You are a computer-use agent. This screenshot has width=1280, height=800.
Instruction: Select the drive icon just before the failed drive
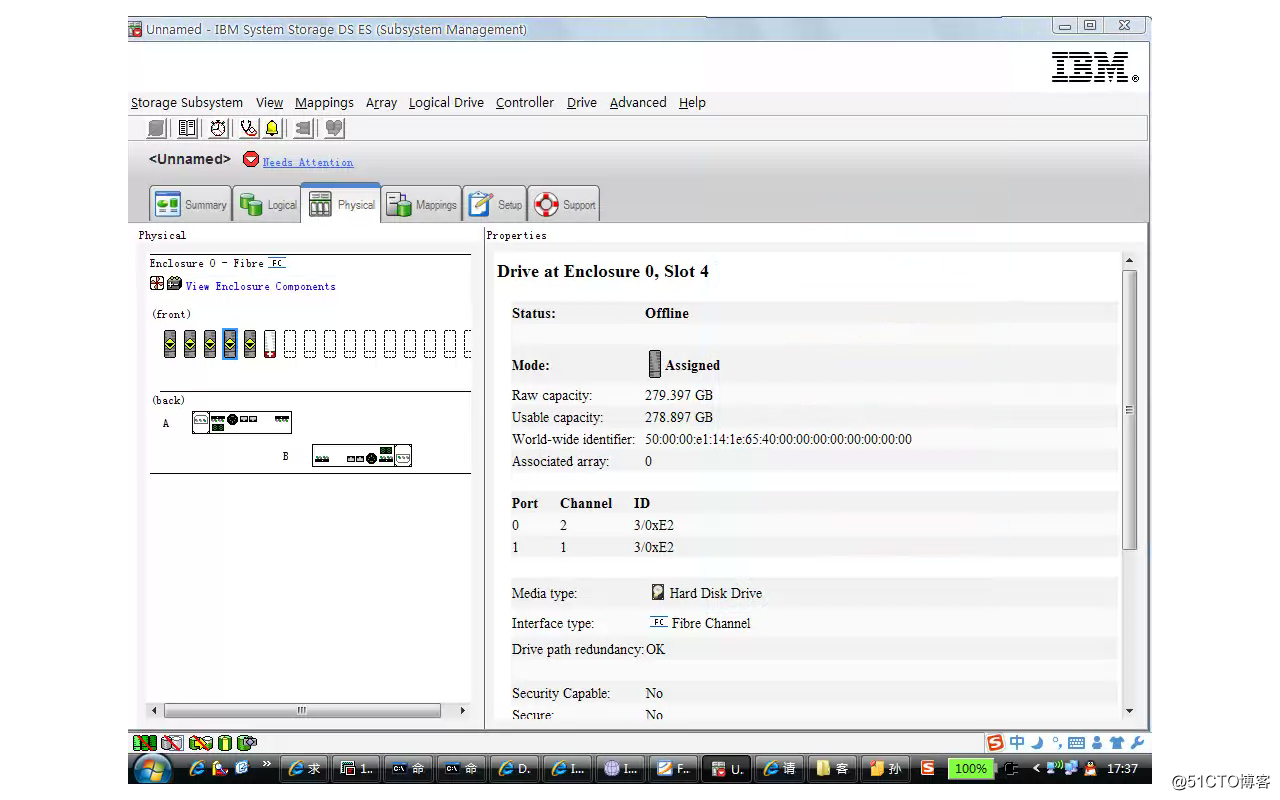tap(250, 344)
